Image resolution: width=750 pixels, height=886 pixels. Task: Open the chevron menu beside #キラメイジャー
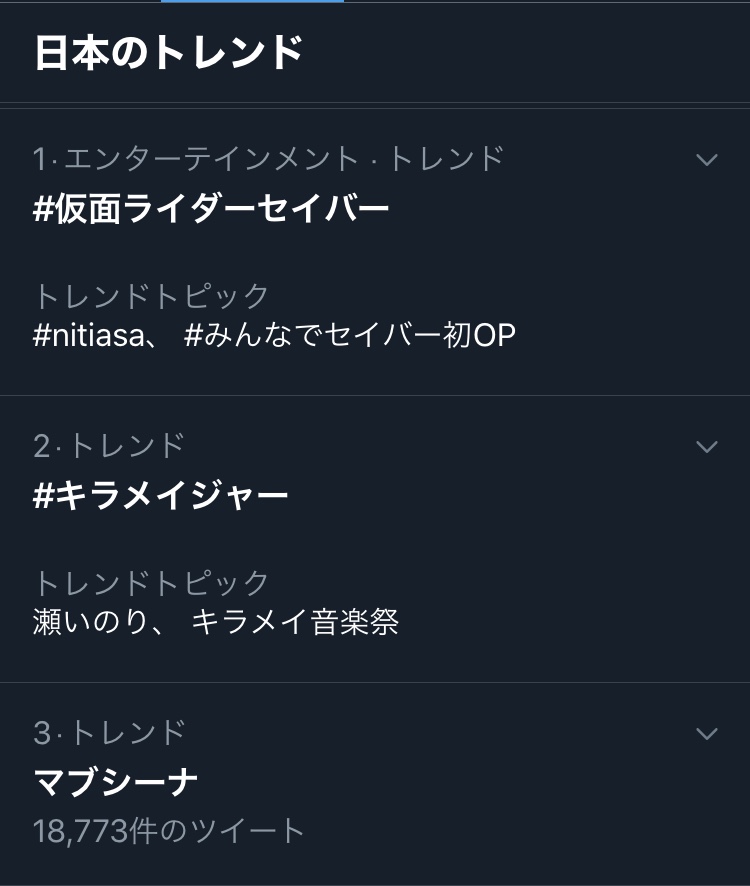[x=707, y=446]
